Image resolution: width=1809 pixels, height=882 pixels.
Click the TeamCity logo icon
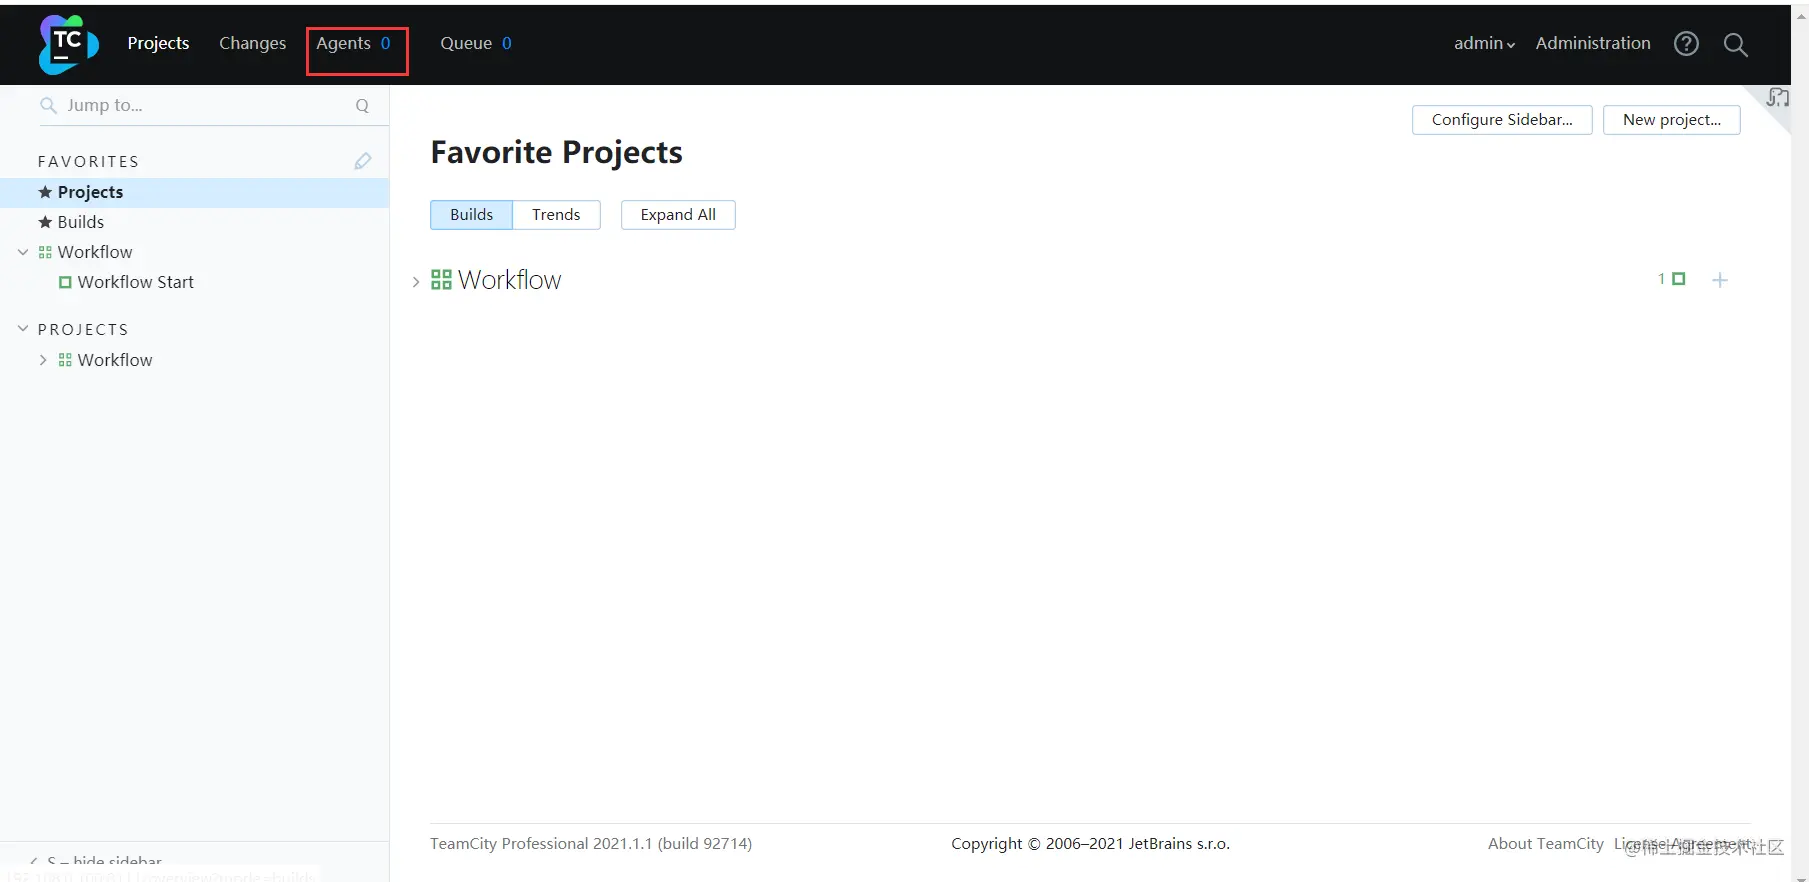(68, 44)
